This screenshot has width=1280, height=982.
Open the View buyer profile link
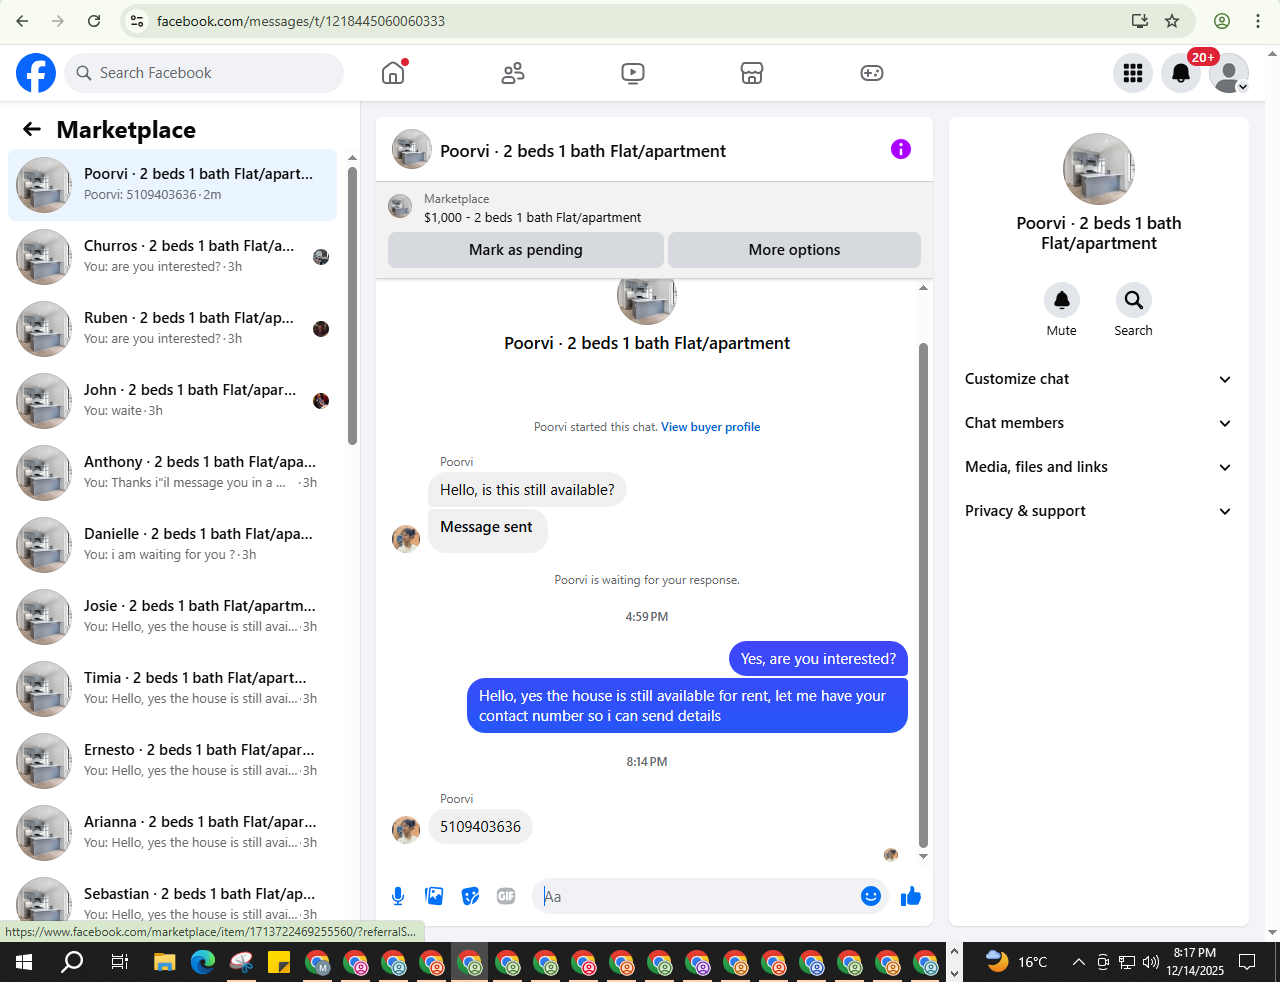pos(710,427)
